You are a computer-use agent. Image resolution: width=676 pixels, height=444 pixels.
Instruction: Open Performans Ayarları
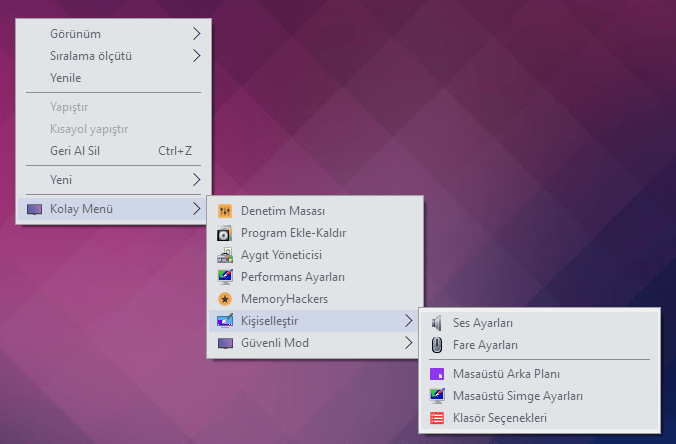click(315, 277)
